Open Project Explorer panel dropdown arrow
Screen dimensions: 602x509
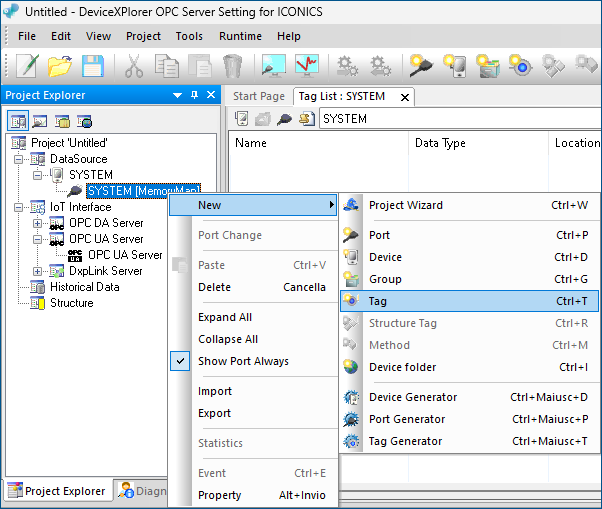[177, 95]
